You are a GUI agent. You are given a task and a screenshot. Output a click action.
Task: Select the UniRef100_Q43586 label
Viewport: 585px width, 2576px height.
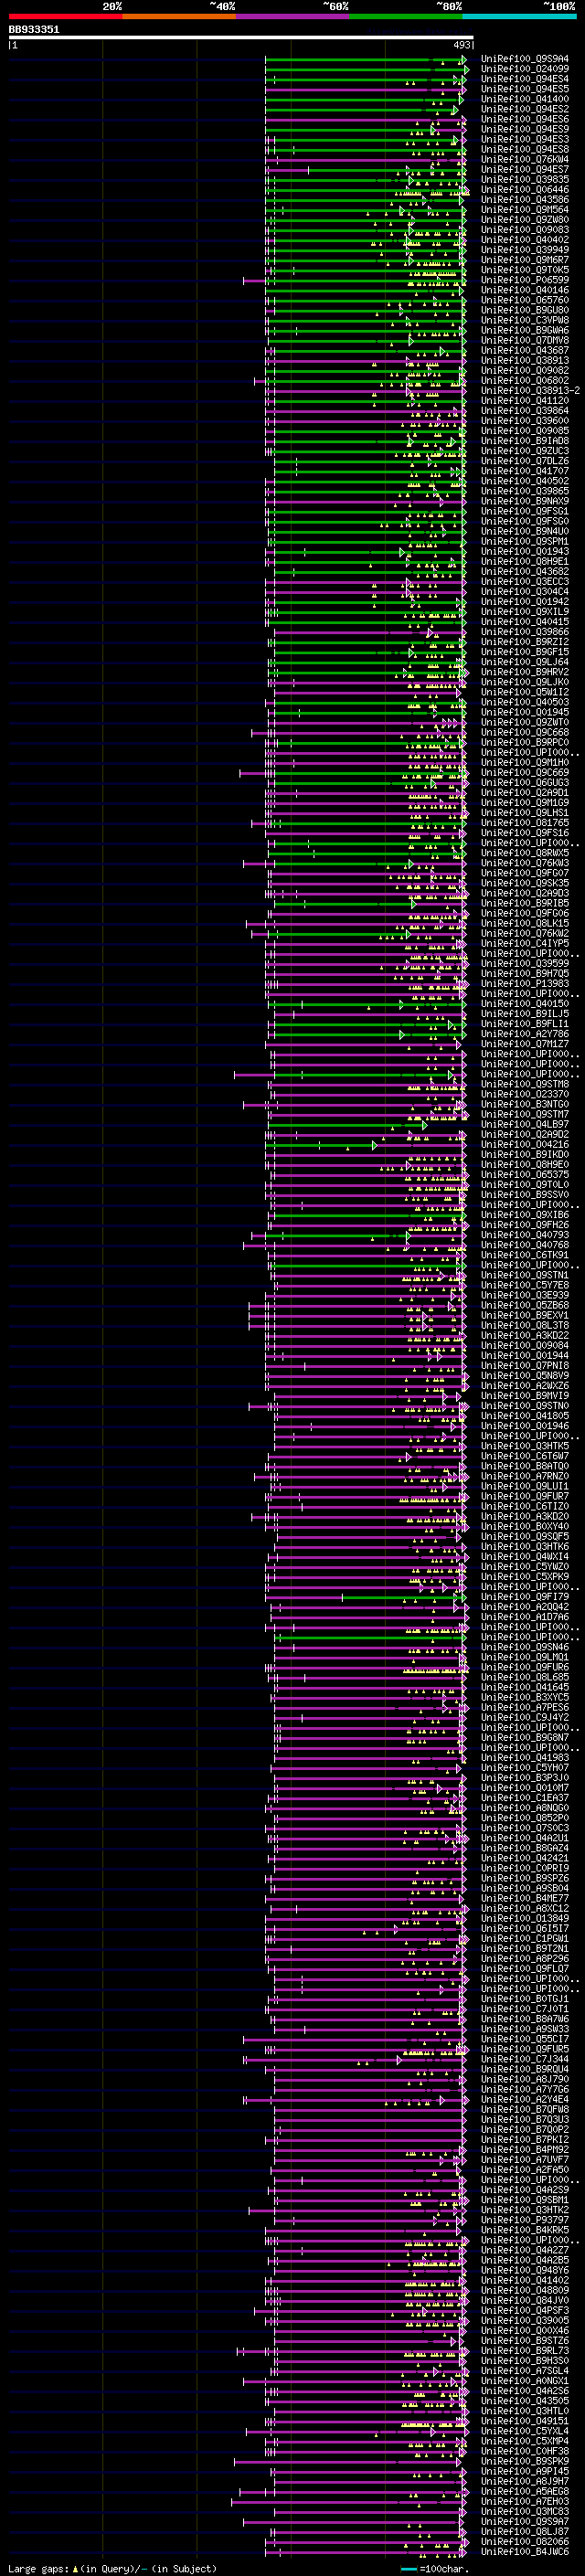tap(525, 200)
